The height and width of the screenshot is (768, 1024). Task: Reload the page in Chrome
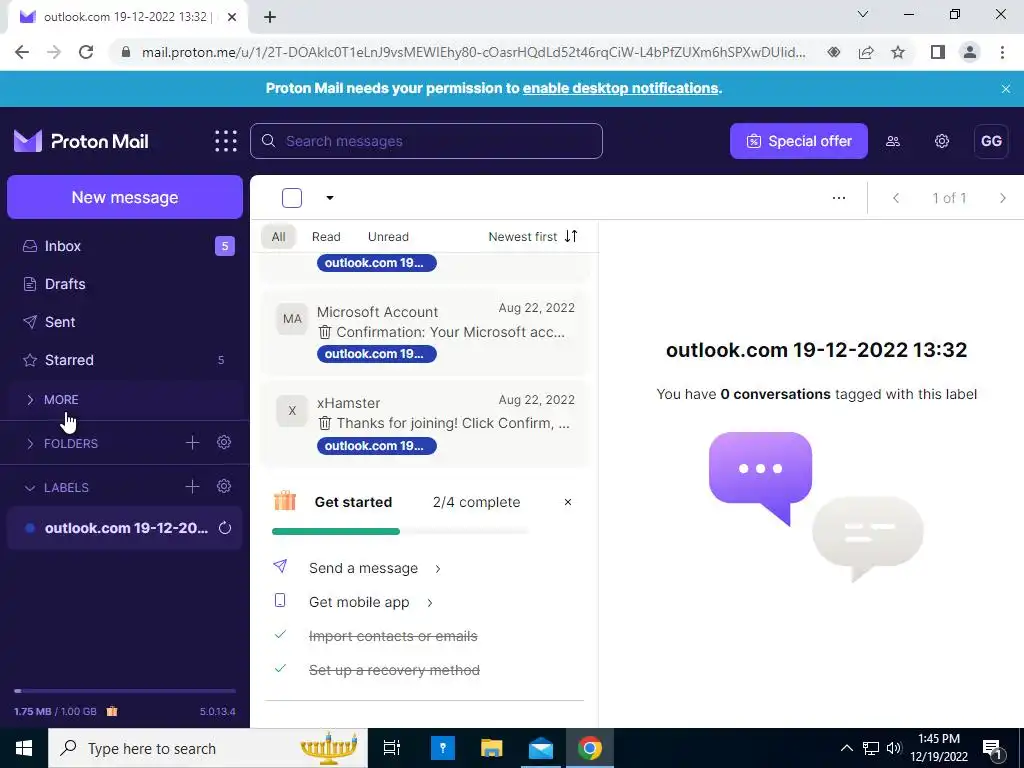[x=86, y=52]
